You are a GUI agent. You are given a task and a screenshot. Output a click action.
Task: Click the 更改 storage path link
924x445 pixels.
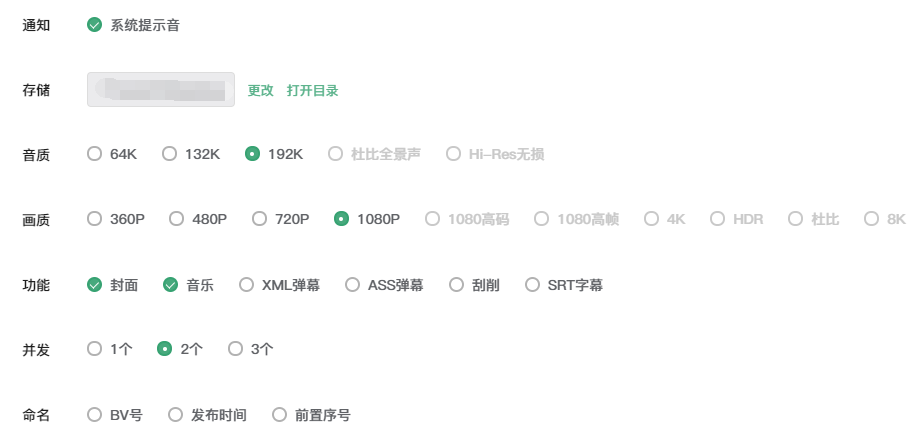pyautogui.click(x=260, y=90)
